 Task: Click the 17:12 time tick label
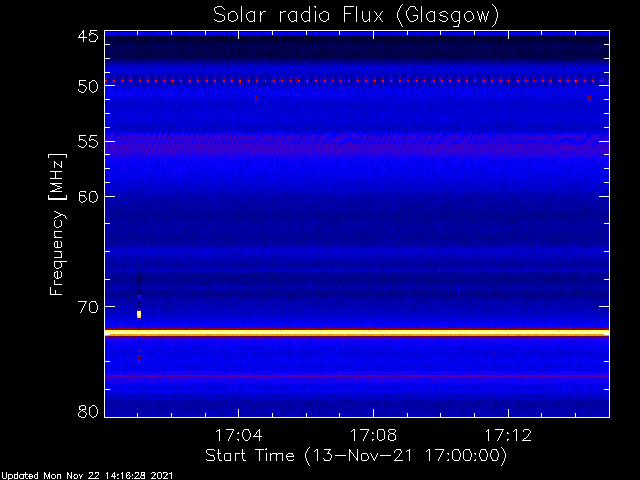coord(508,435)
